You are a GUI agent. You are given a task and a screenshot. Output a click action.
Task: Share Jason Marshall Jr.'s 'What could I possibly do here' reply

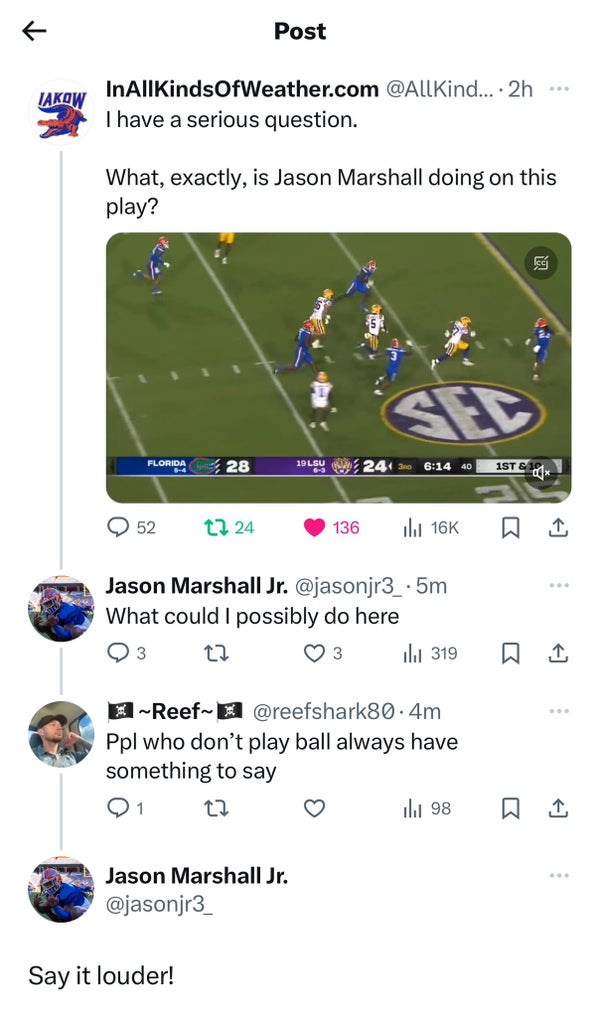(x=559, y=653)
